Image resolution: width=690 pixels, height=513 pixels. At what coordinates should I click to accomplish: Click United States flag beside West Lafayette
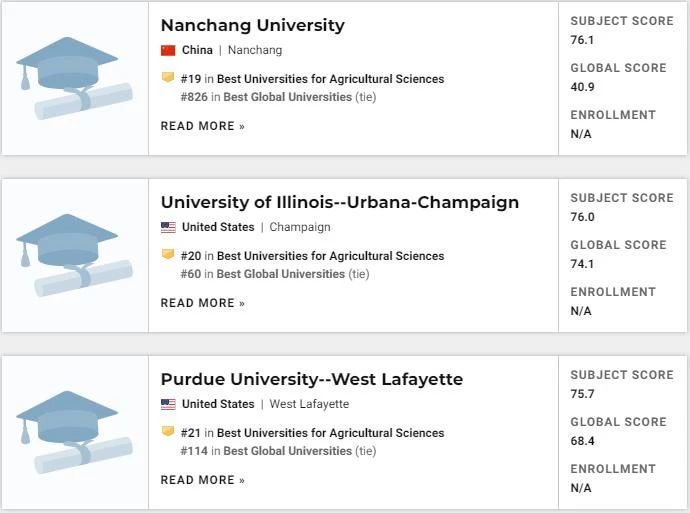pyautogui.click(x=168, y=404)
